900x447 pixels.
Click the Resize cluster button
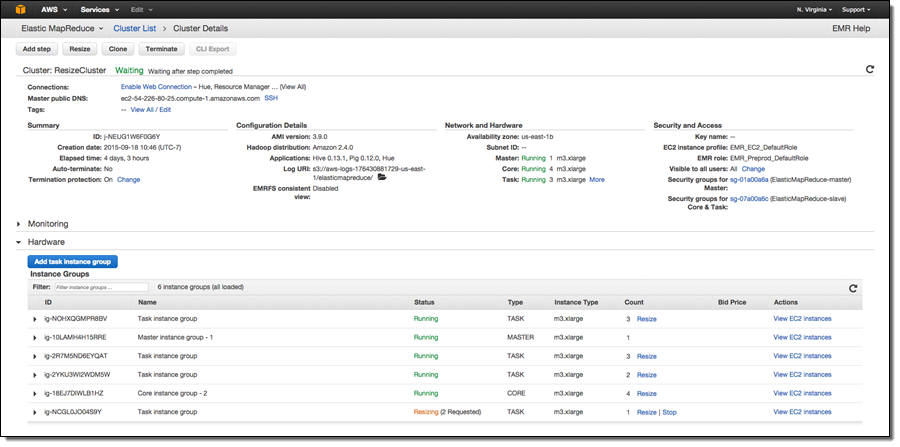click(80, 49)
